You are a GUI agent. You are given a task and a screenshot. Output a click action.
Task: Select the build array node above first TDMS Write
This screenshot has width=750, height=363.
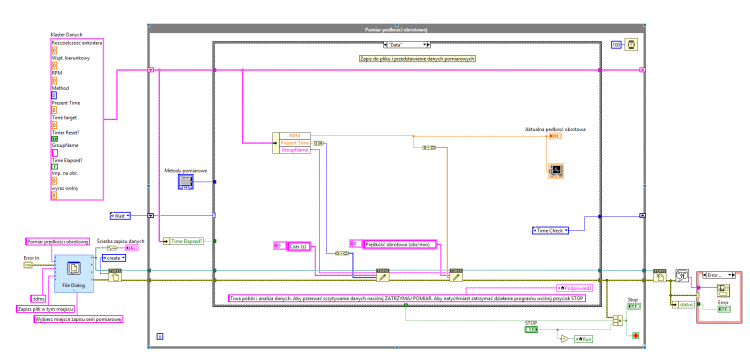342,253
